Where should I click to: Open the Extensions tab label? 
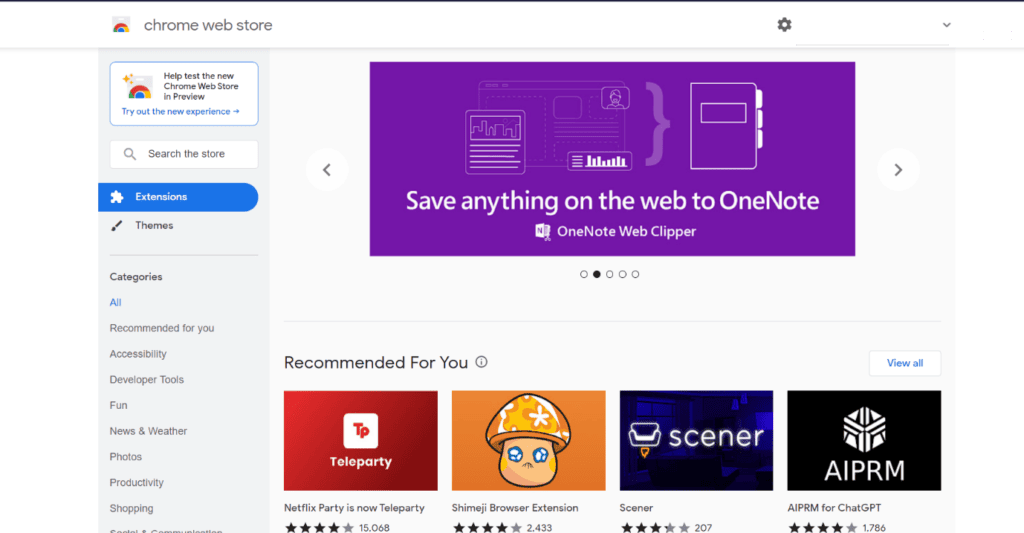point(161,197)
